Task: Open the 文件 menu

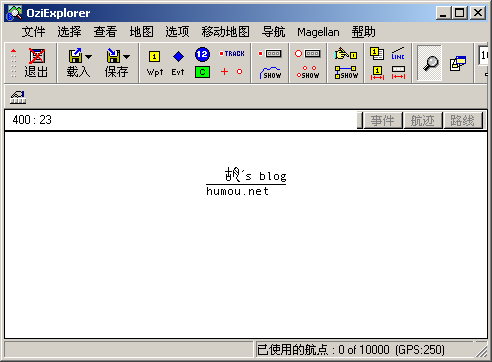Action: [x=33, y=32]
